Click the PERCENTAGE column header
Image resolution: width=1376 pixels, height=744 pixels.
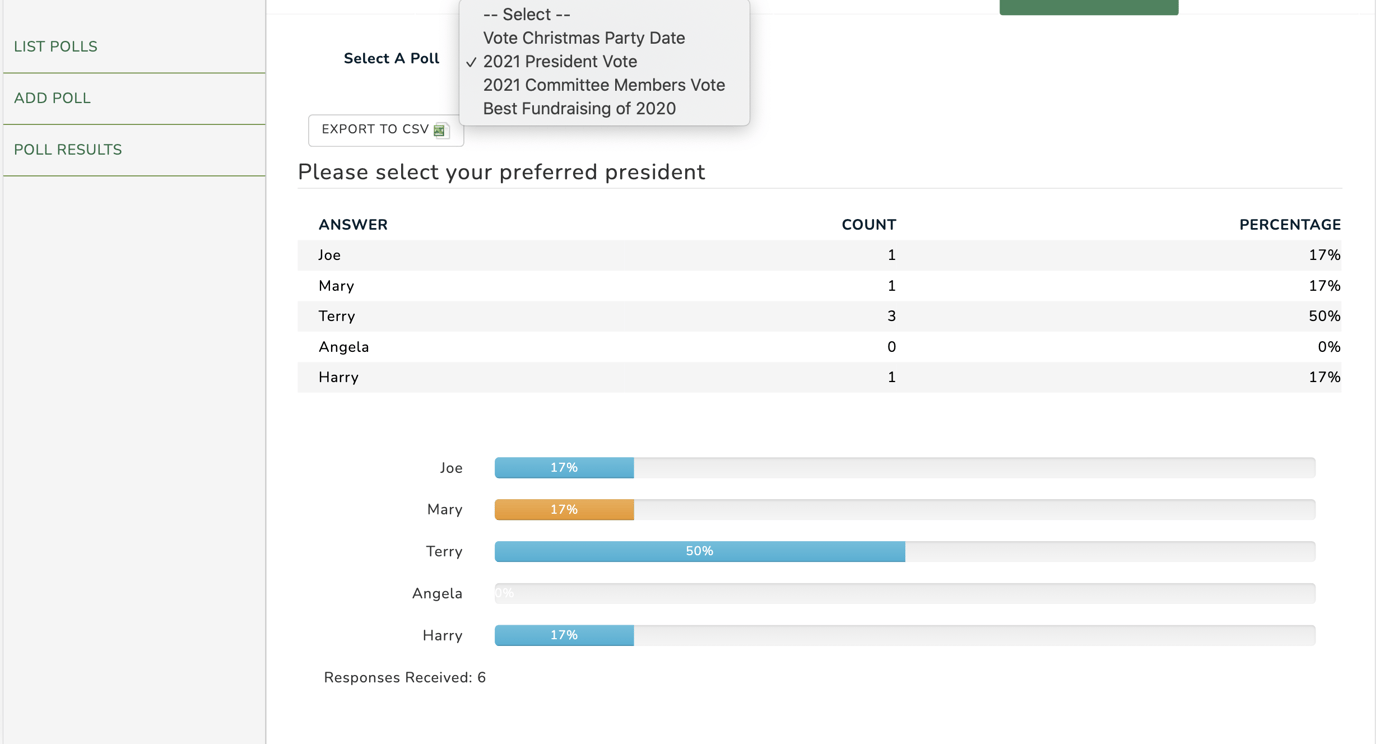1290,224
